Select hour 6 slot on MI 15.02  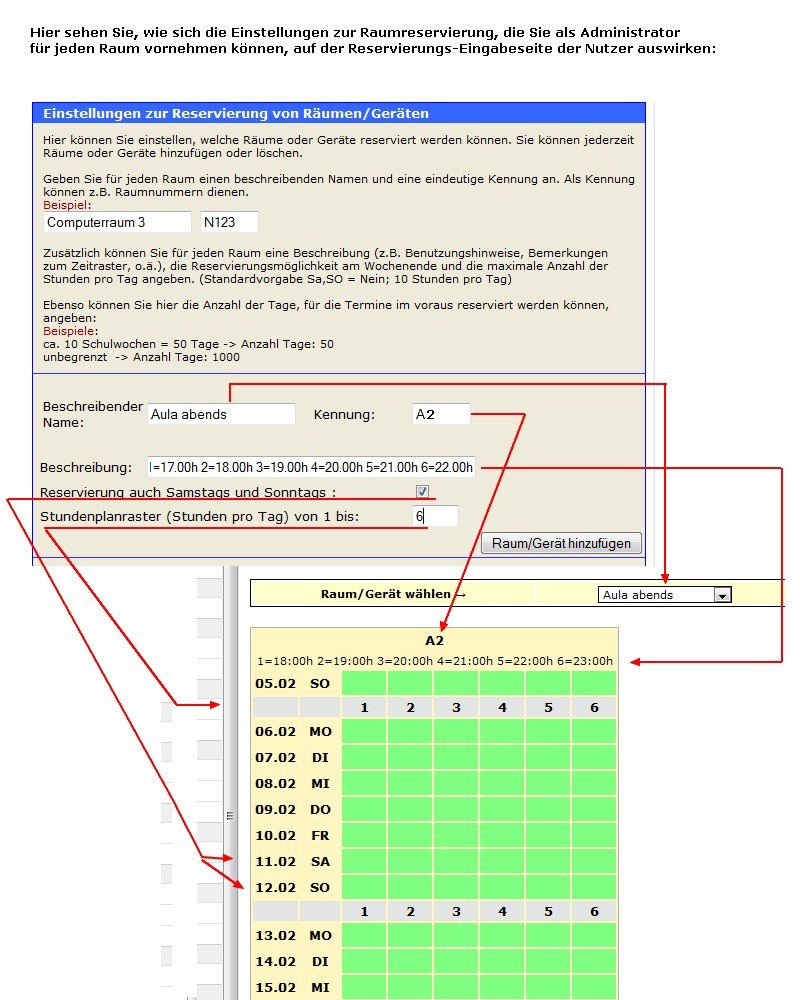click(594, 987)
